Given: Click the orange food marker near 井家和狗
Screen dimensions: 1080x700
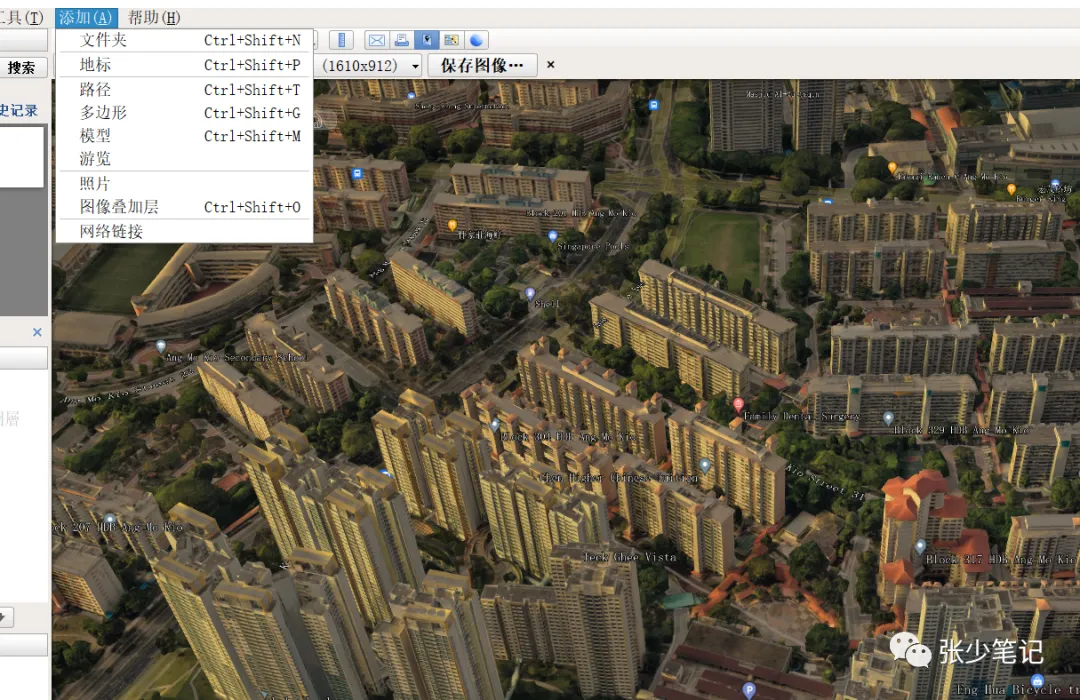Looking at the screenshot, I should coord(452,225).
